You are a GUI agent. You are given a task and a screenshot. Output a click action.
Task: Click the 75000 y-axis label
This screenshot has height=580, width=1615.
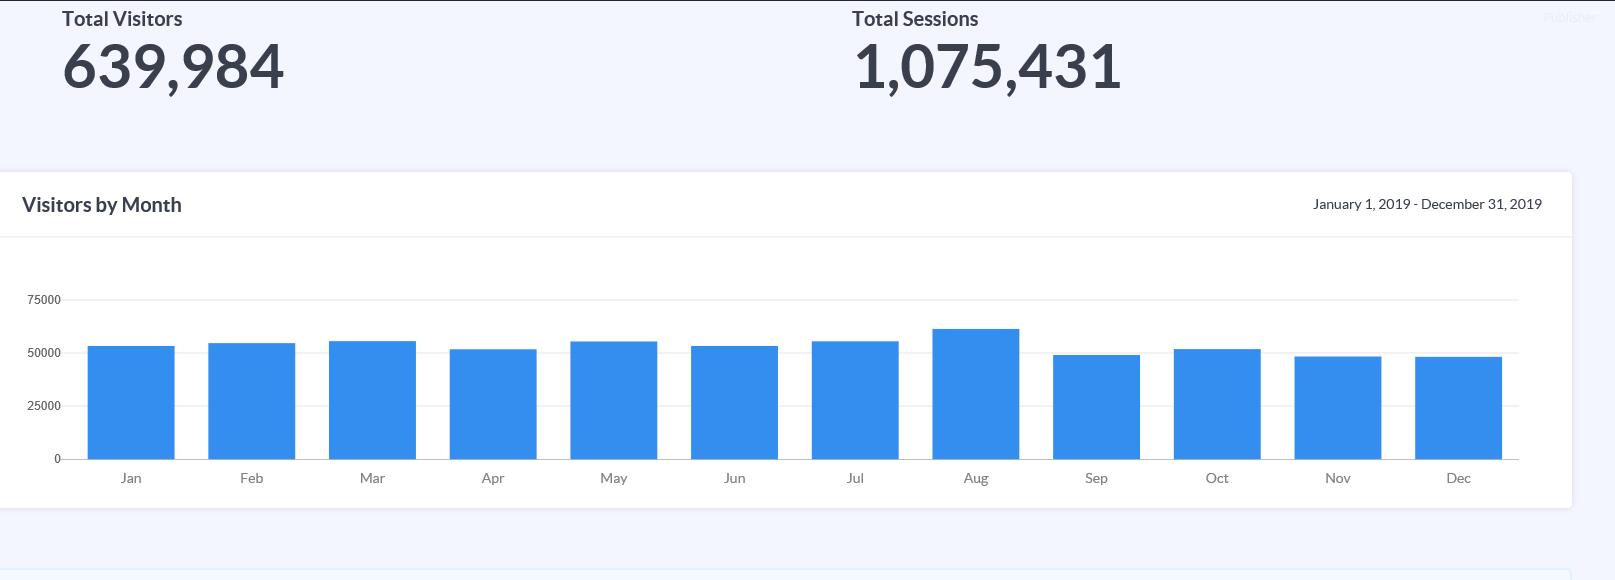pos(44,300)
